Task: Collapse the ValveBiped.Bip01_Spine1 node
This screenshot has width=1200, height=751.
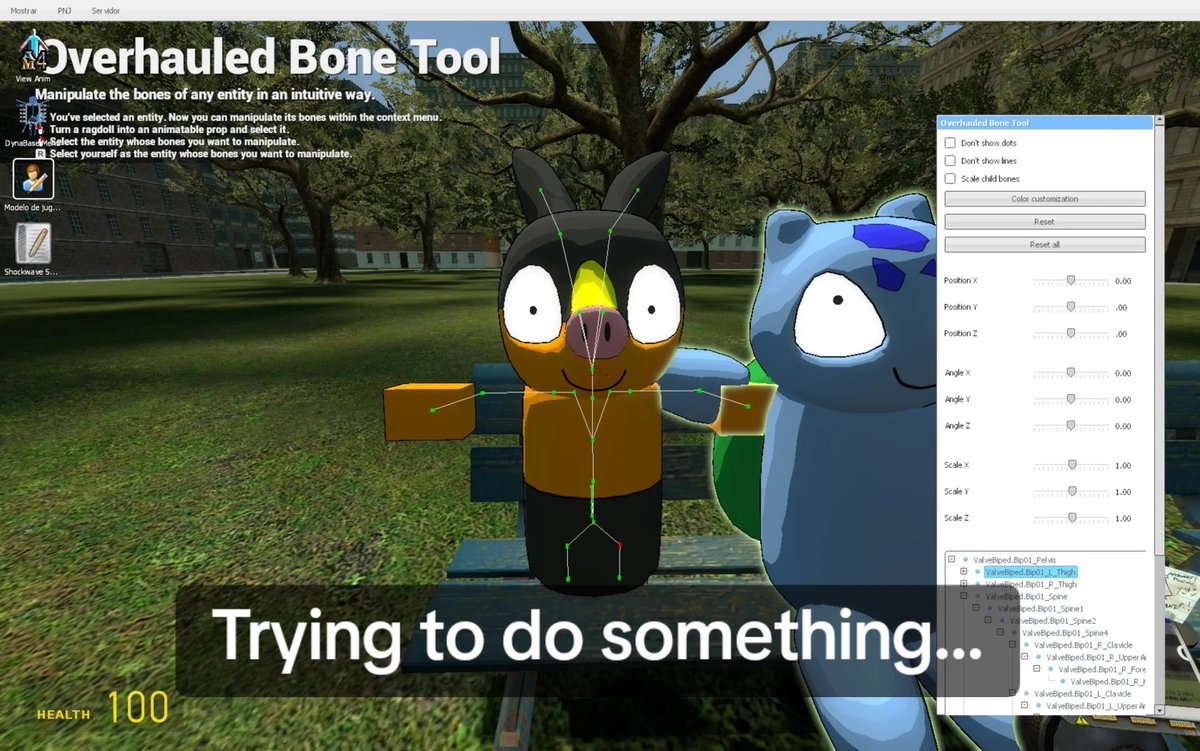Action: pyautogui.click(x=976, y=608)
